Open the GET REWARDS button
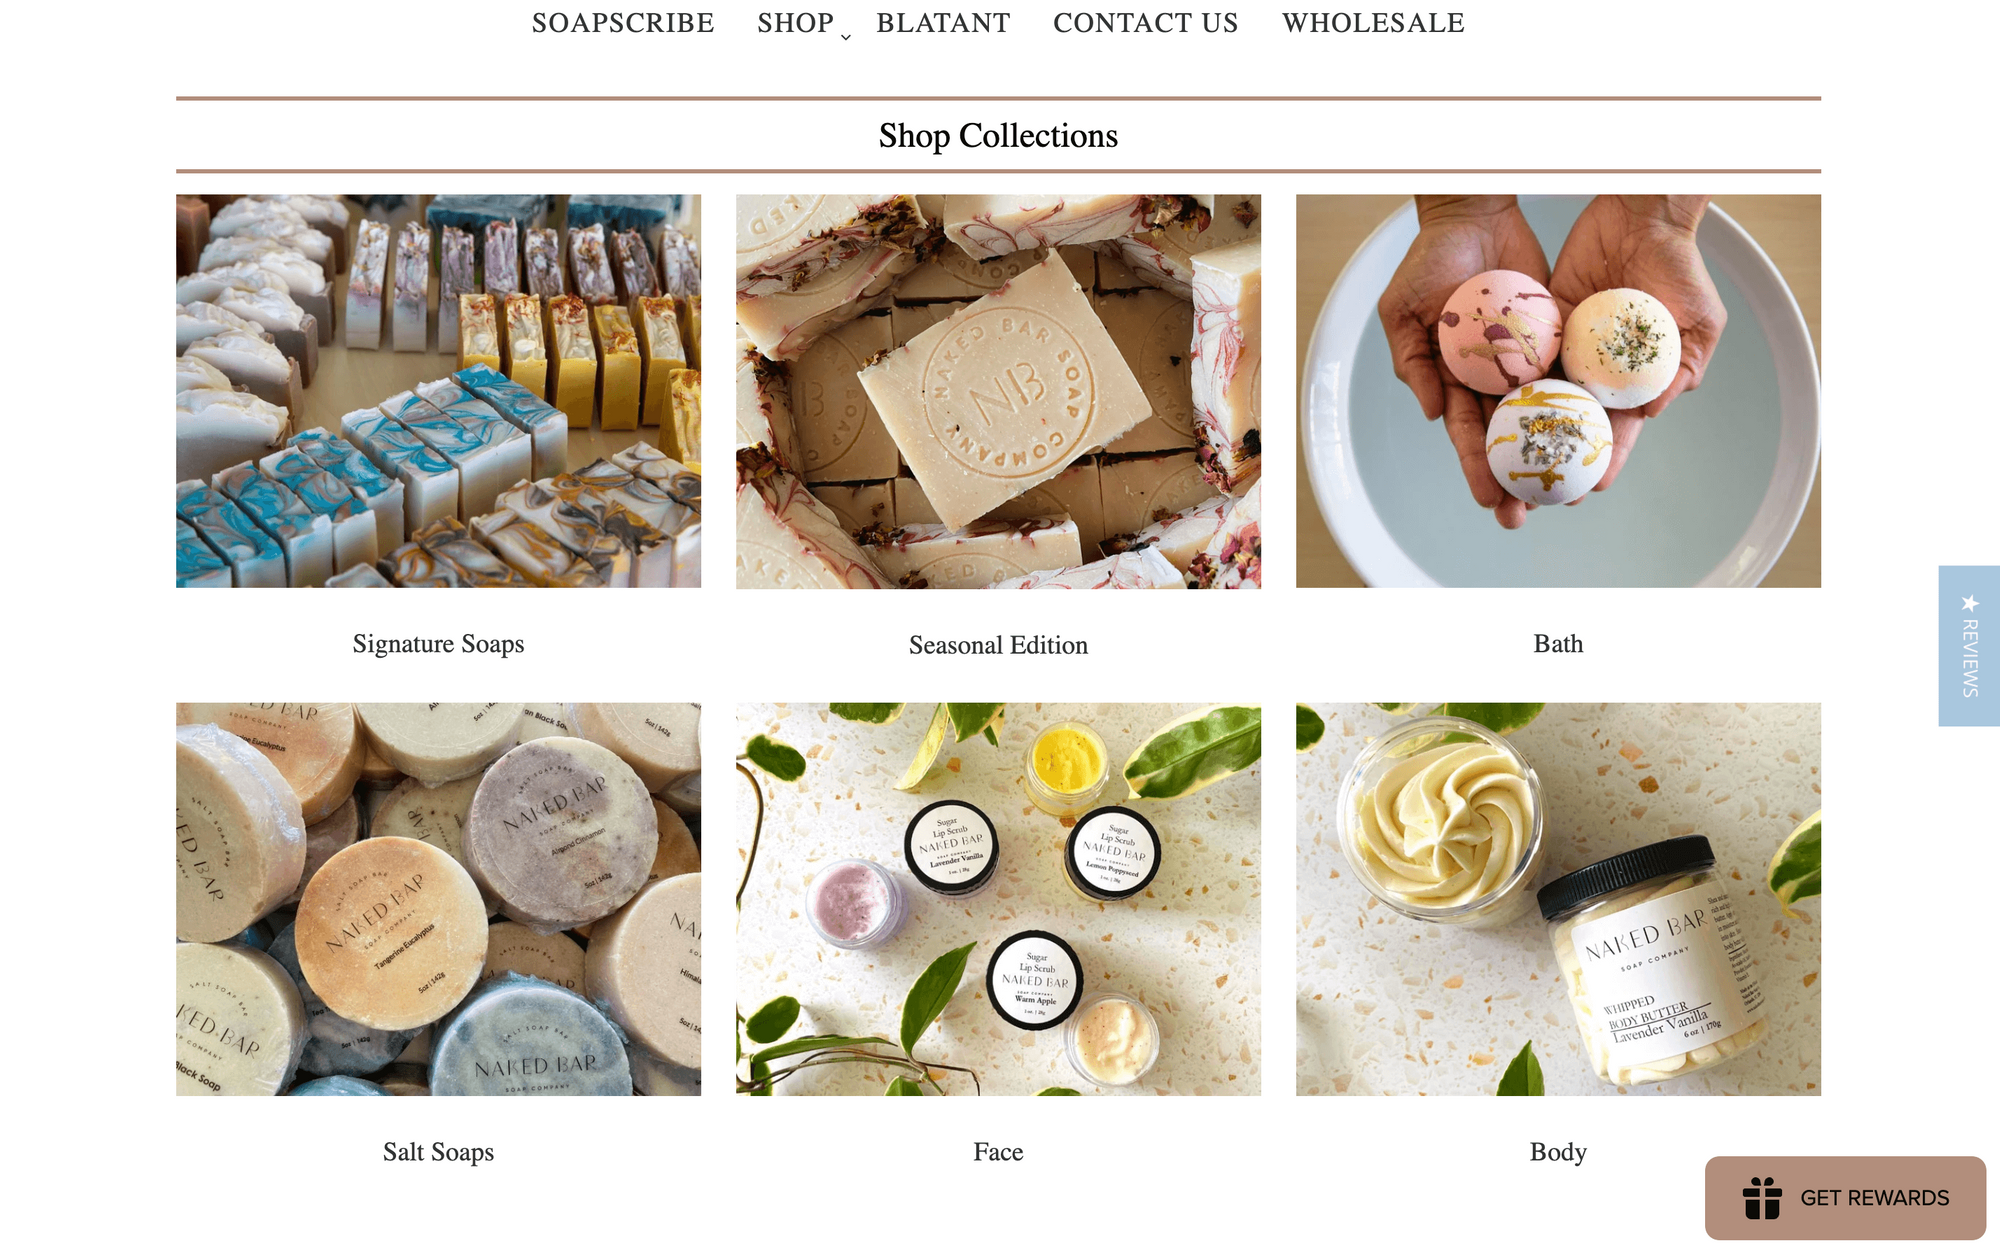Screen dimensions: 2000x1251 coord(1845,1198)
